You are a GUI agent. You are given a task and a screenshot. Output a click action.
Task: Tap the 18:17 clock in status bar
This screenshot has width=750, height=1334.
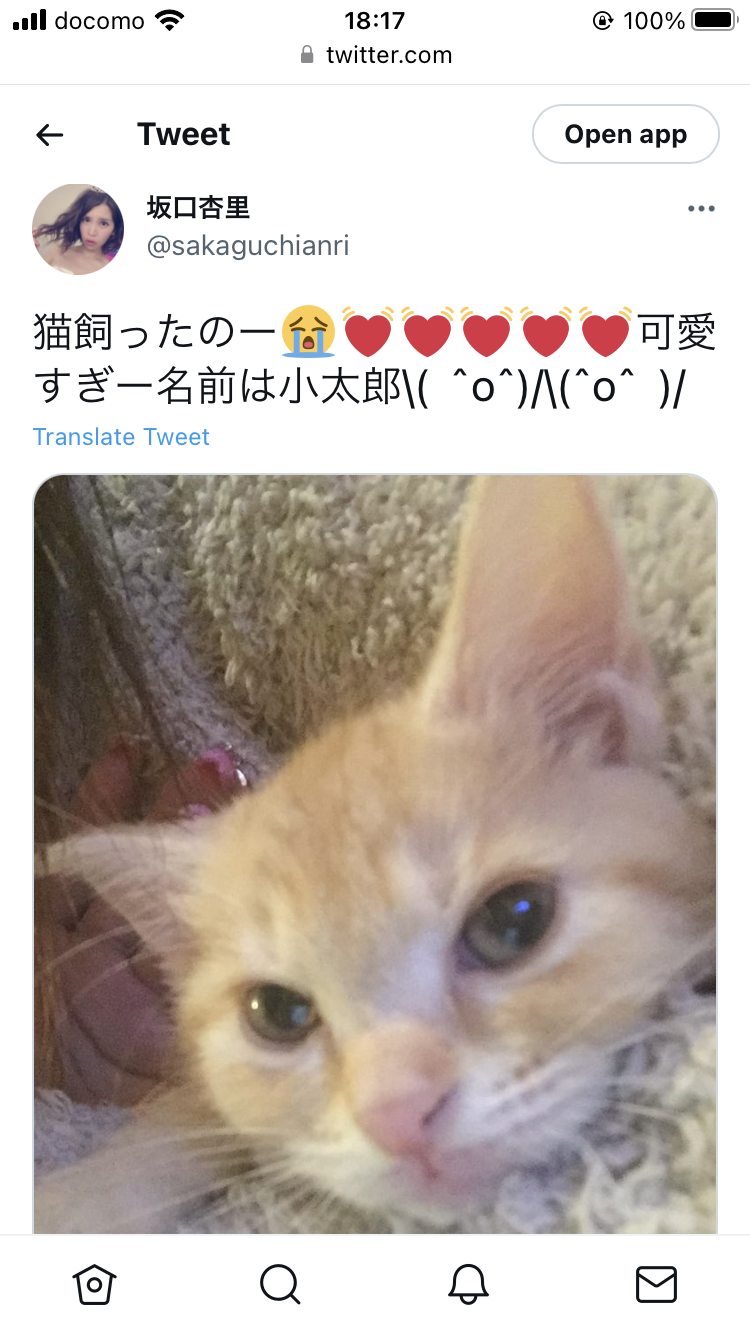pos(374,20)
